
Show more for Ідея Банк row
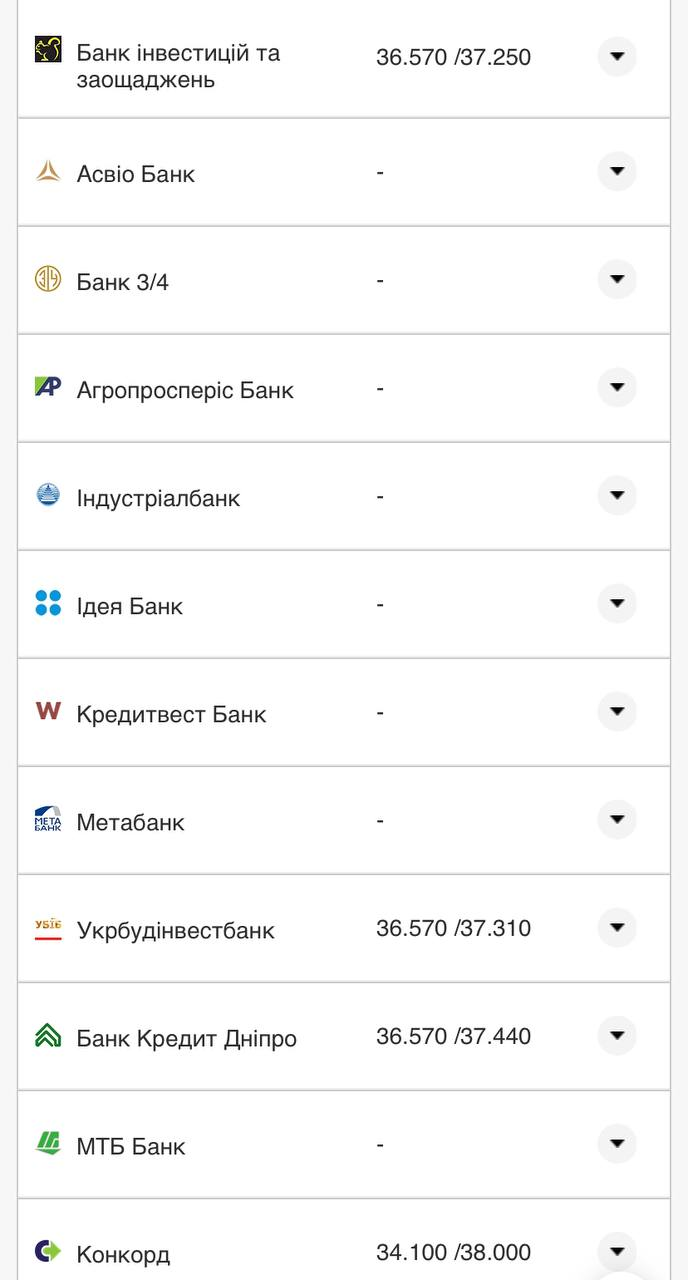click(617, 604)
